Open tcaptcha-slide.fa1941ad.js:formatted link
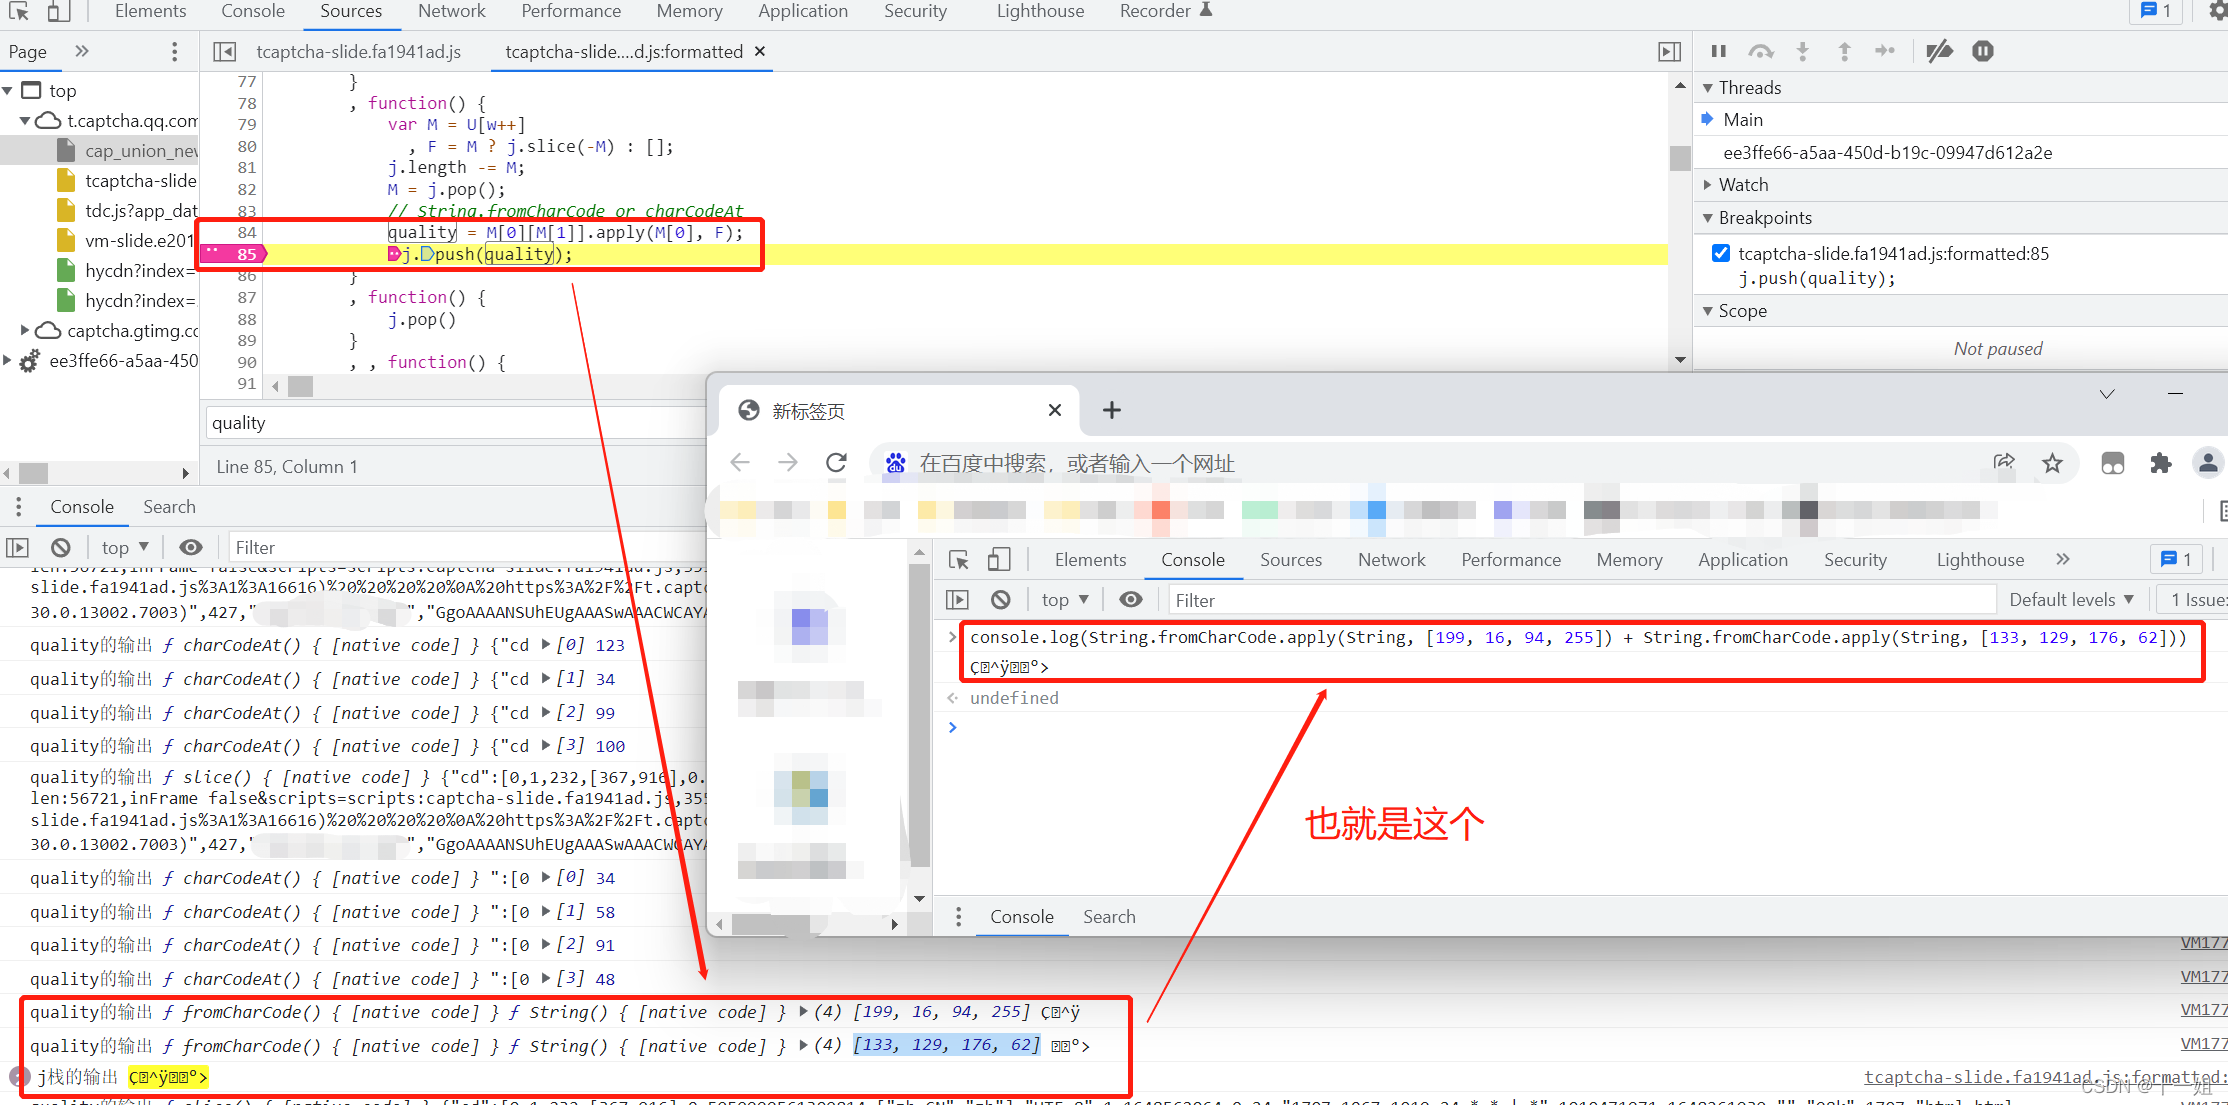 [x=2040, y=1076]
